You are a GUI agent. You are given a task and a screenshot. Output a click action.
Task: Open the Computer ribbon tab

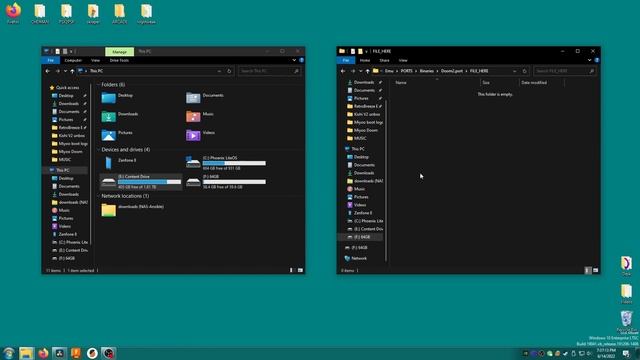[73, 60]
